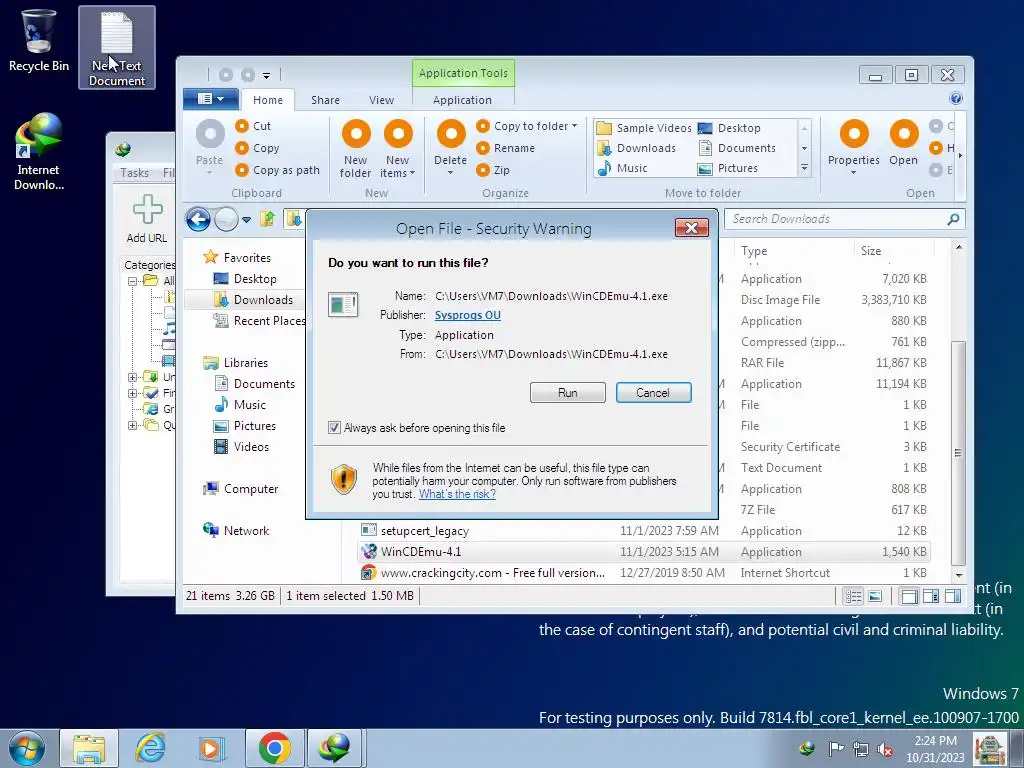
Task: Select Network in navigation pane
Action: click(x=236, y=530)
